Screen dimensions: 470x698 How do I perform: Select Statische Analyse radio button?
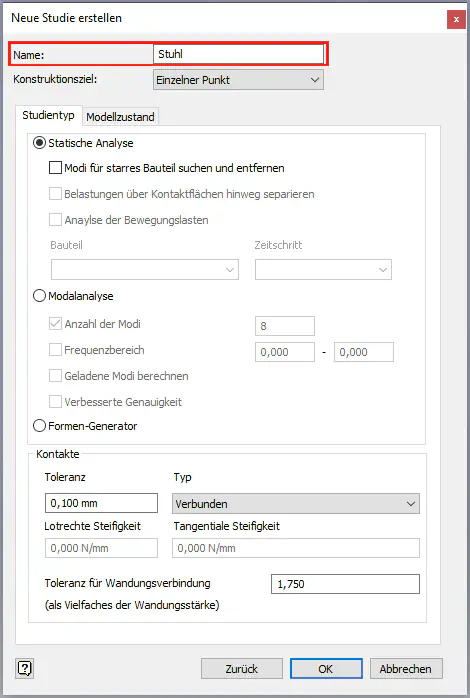tap(40, 143)
